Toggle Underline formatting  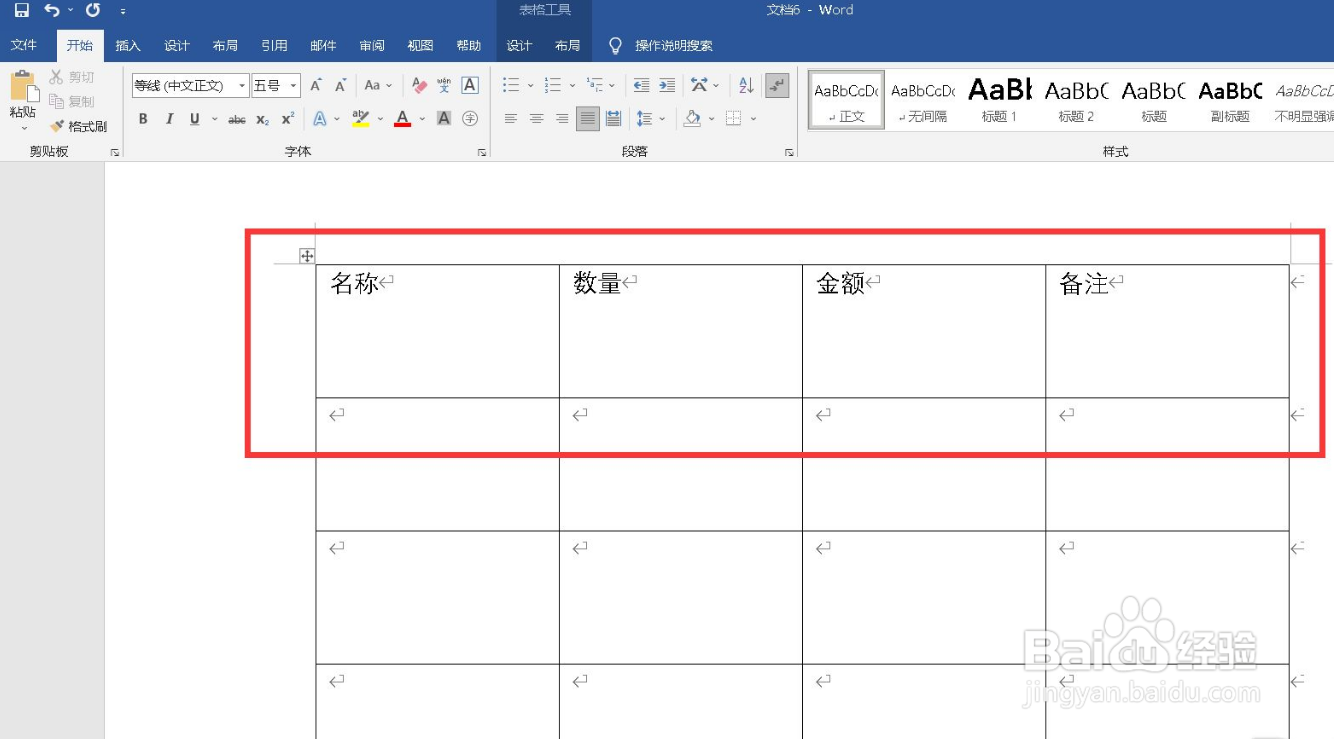click(x=194, y=119)
